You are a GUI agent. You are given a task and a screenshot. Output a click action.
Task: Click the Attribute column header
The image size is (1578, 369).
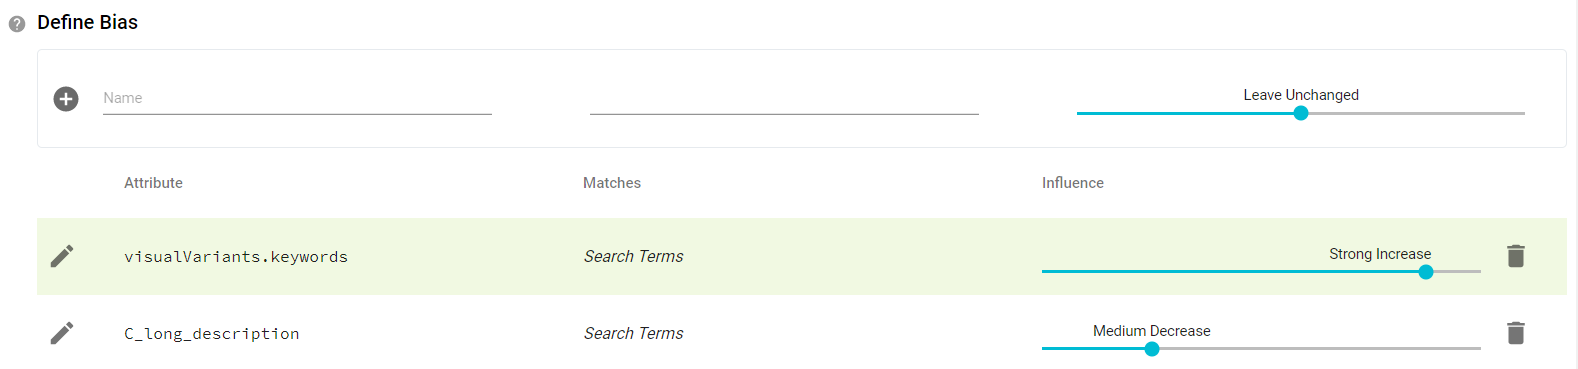pos(153,183)
